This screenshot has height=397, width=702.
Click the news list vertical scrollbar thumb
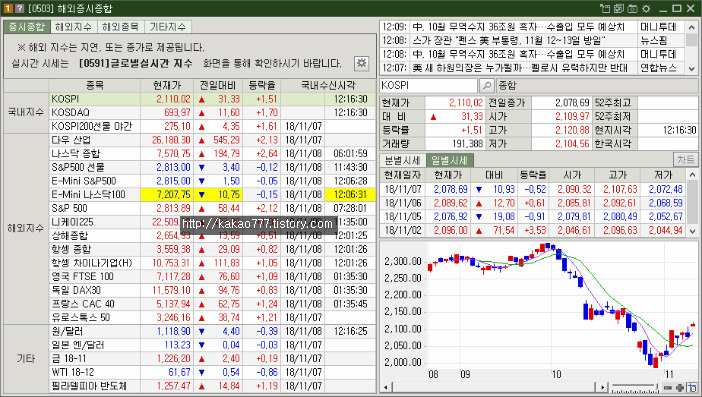tap(692, 40)
